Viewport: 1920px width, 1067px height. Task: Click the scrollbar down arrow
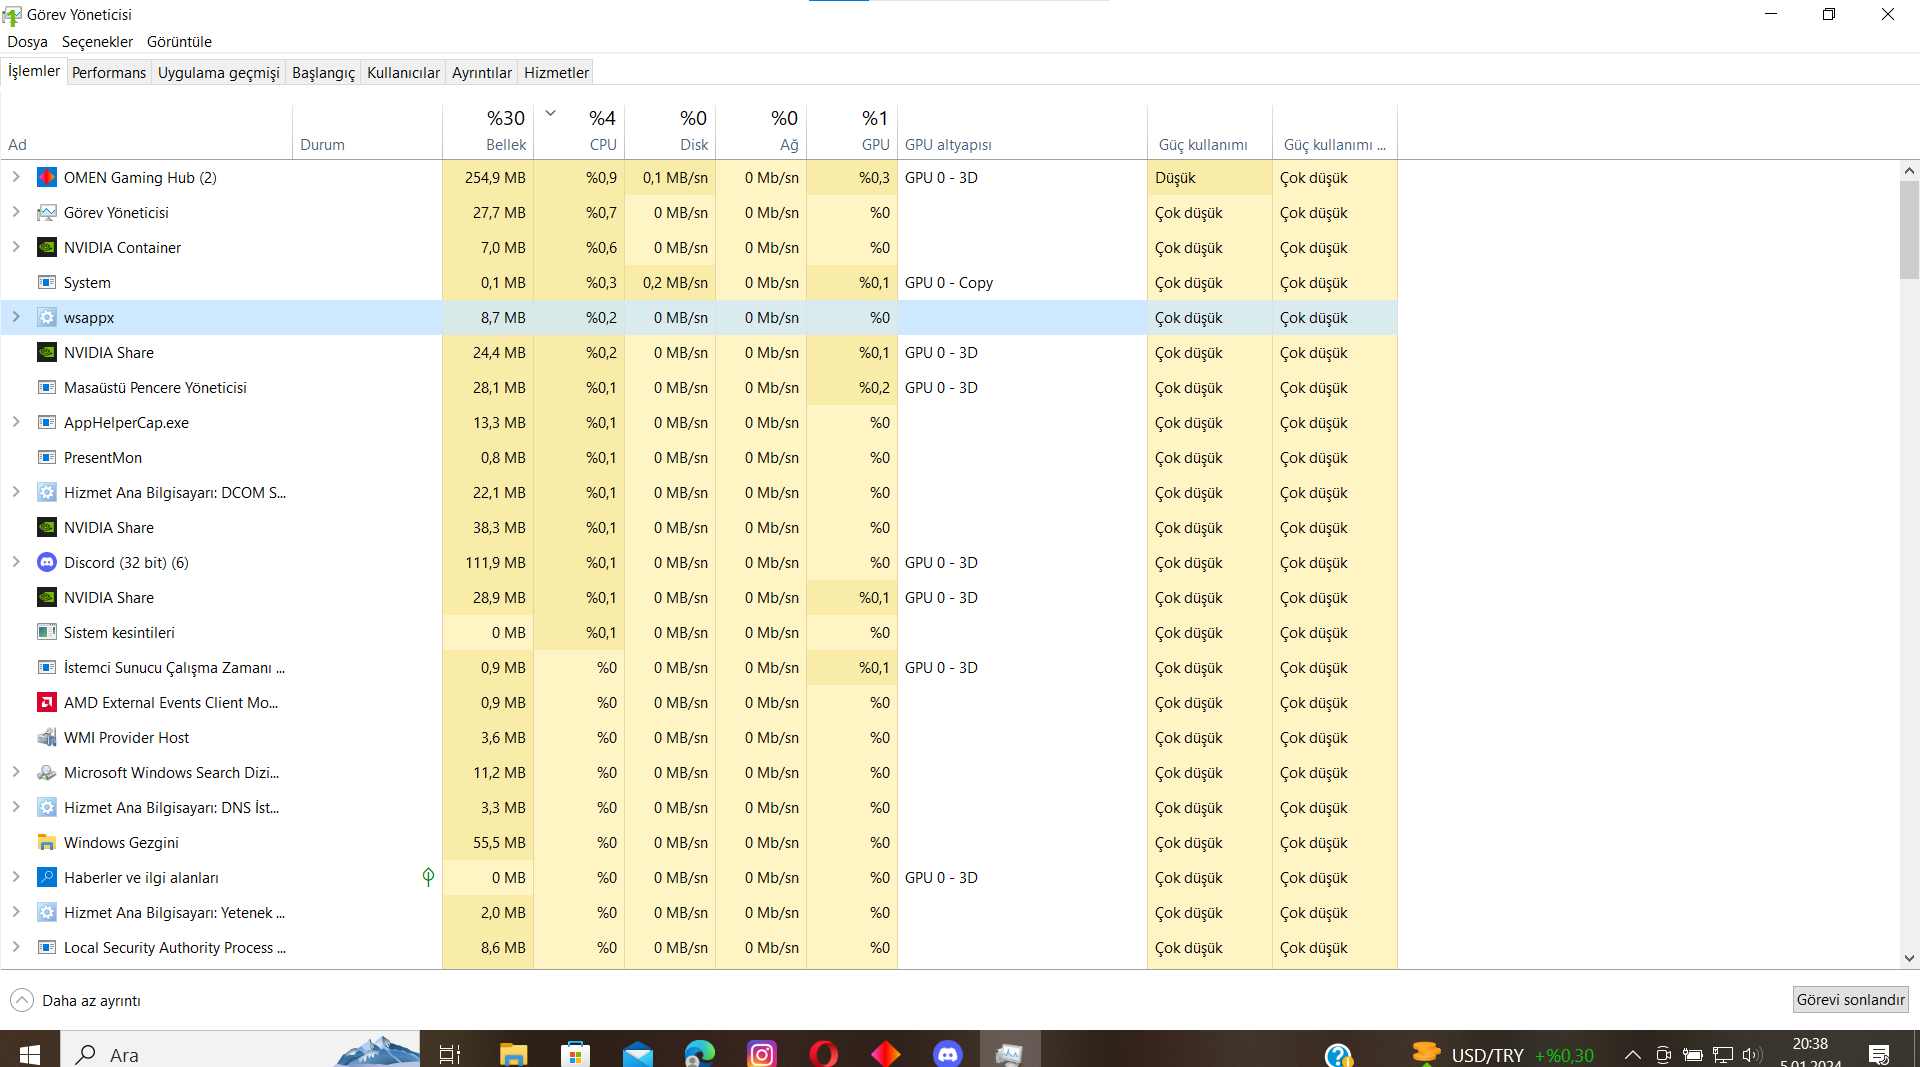[x=1909, y=958]
